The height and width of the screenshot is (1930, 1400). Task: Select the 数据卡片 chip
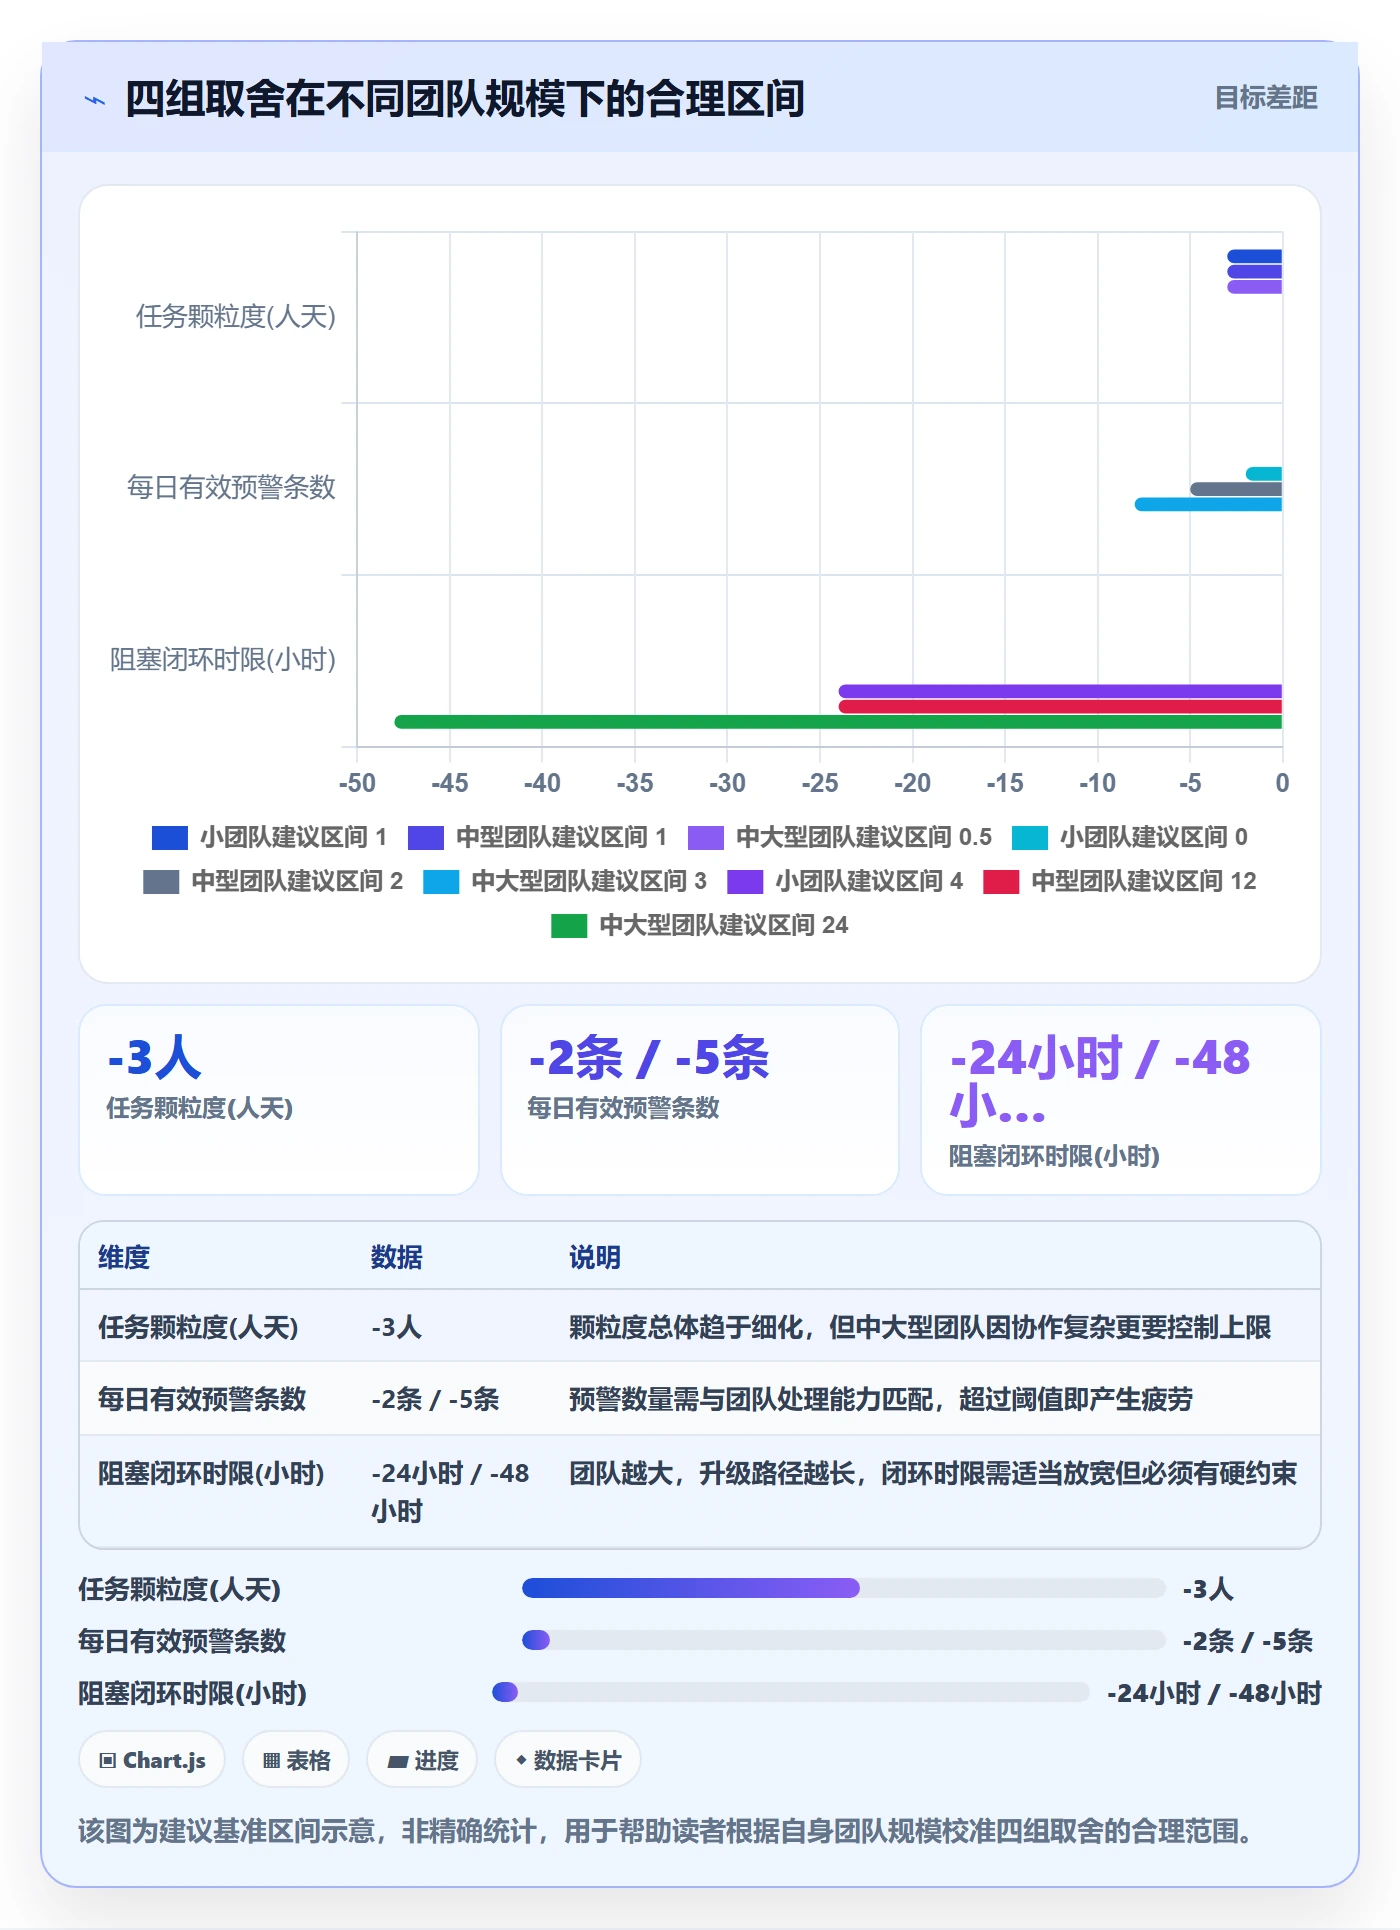coord(568,1760)
